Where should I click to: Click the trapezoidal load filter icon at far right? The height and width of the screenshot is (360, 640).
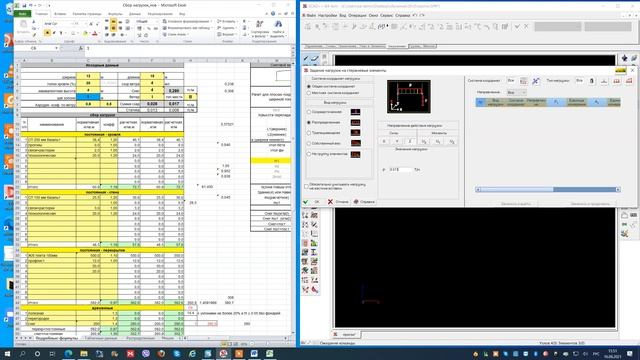click(x=629, y=81)
